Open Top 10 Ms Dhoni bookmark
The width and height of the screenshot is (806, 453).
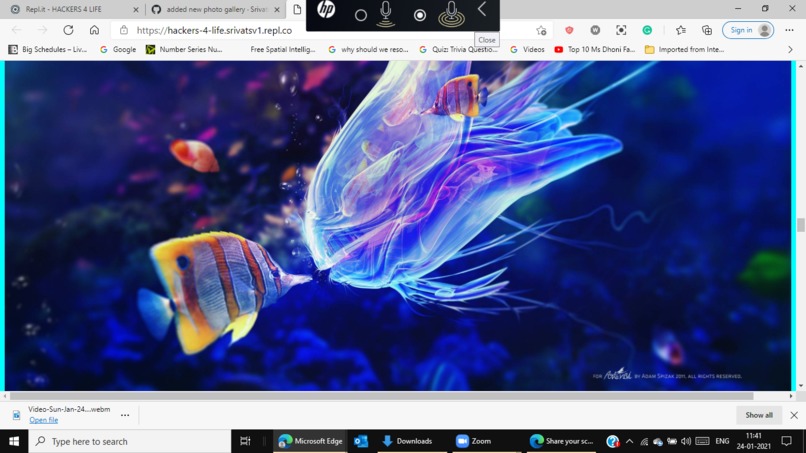pos(595,49)
